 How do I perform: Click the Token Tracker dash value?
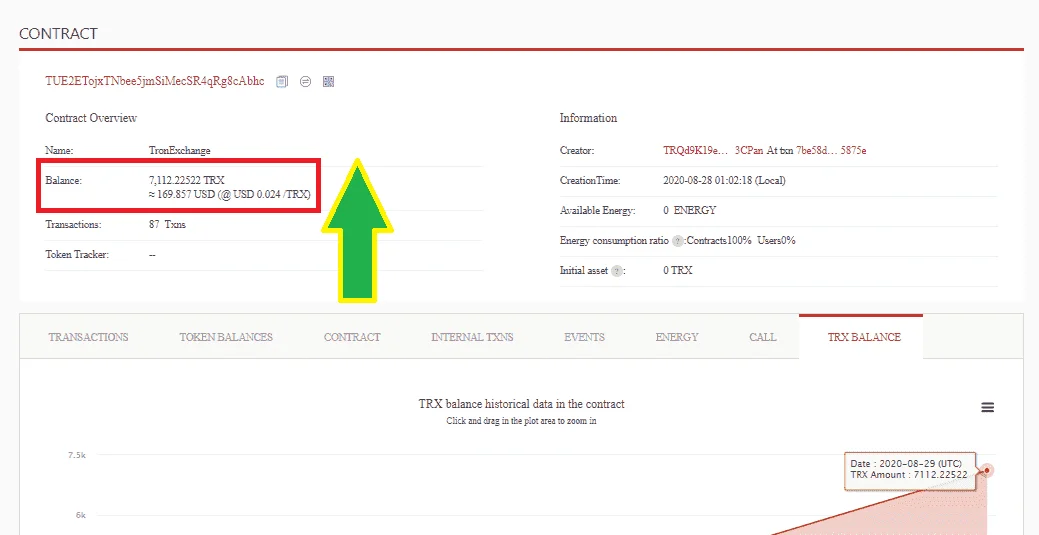152,255
